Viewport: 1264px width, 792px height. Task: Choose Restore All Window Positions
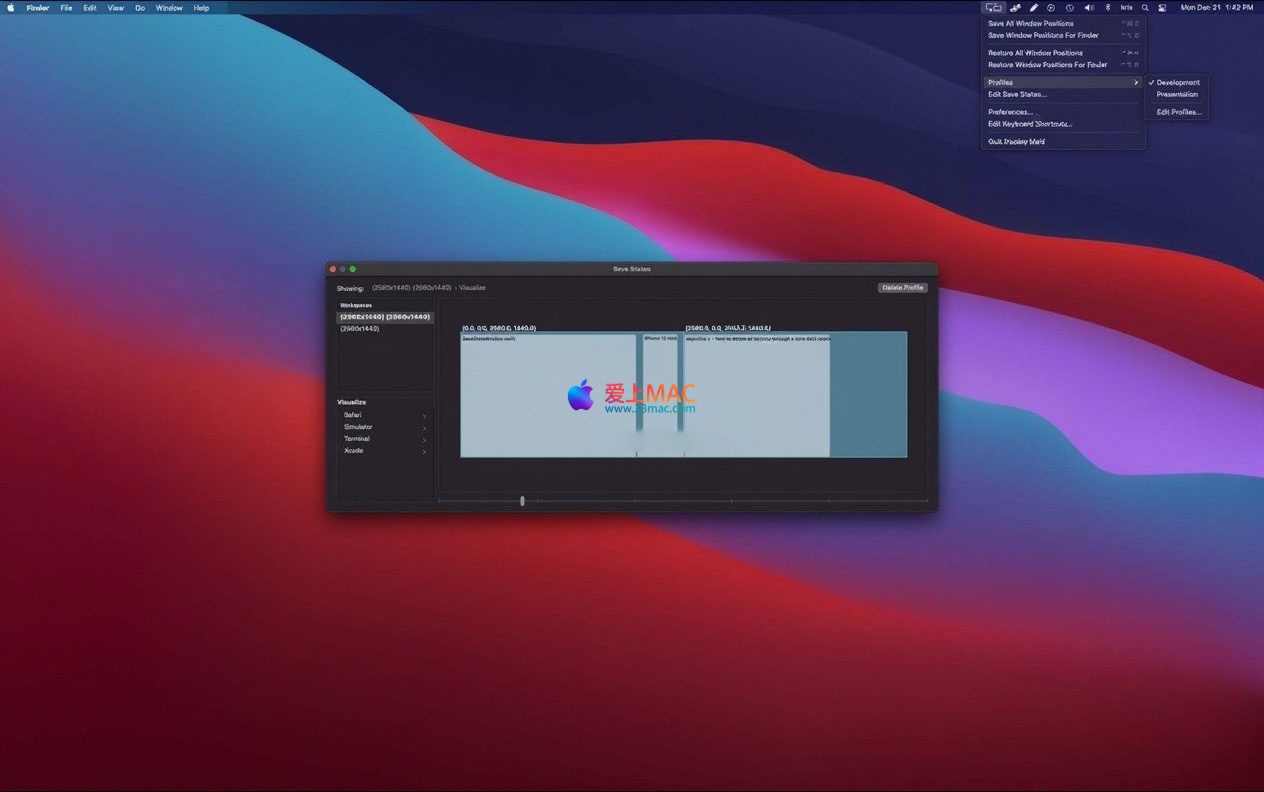point(1035,53)
